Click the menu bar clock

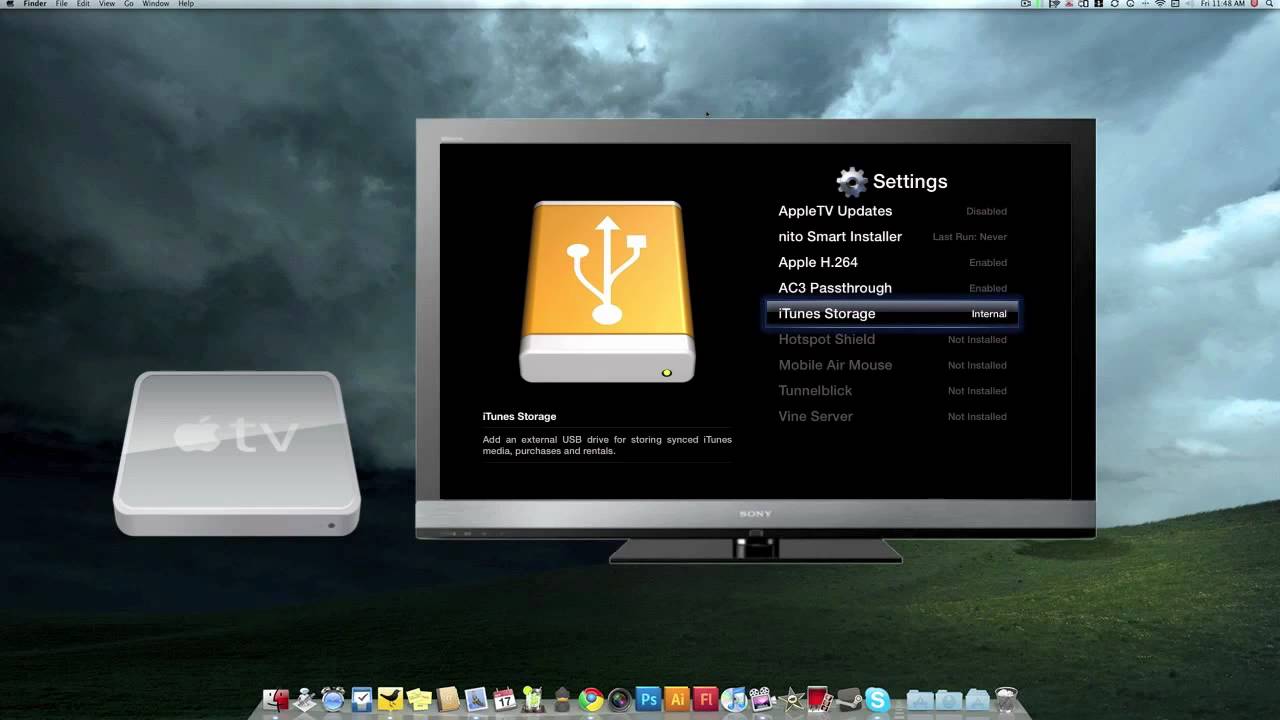tap(1223, 4)
